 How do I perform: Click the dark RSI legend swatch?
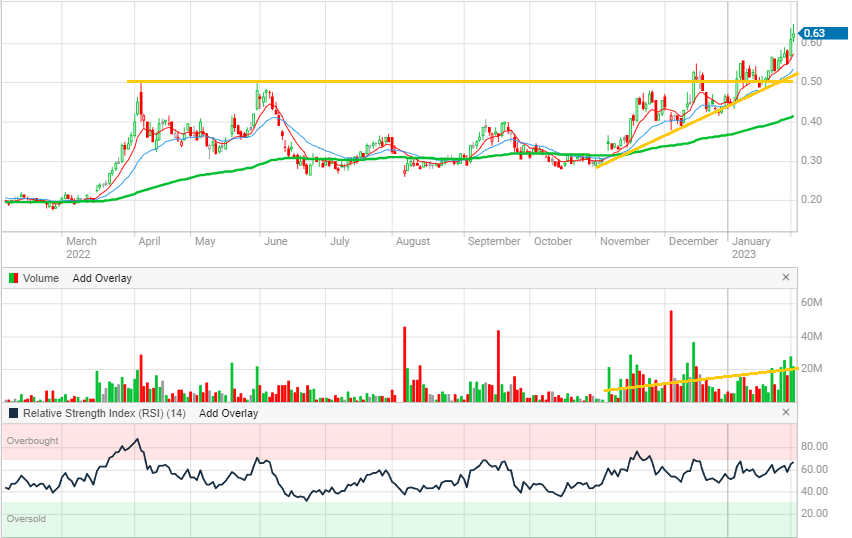(13, 413)
